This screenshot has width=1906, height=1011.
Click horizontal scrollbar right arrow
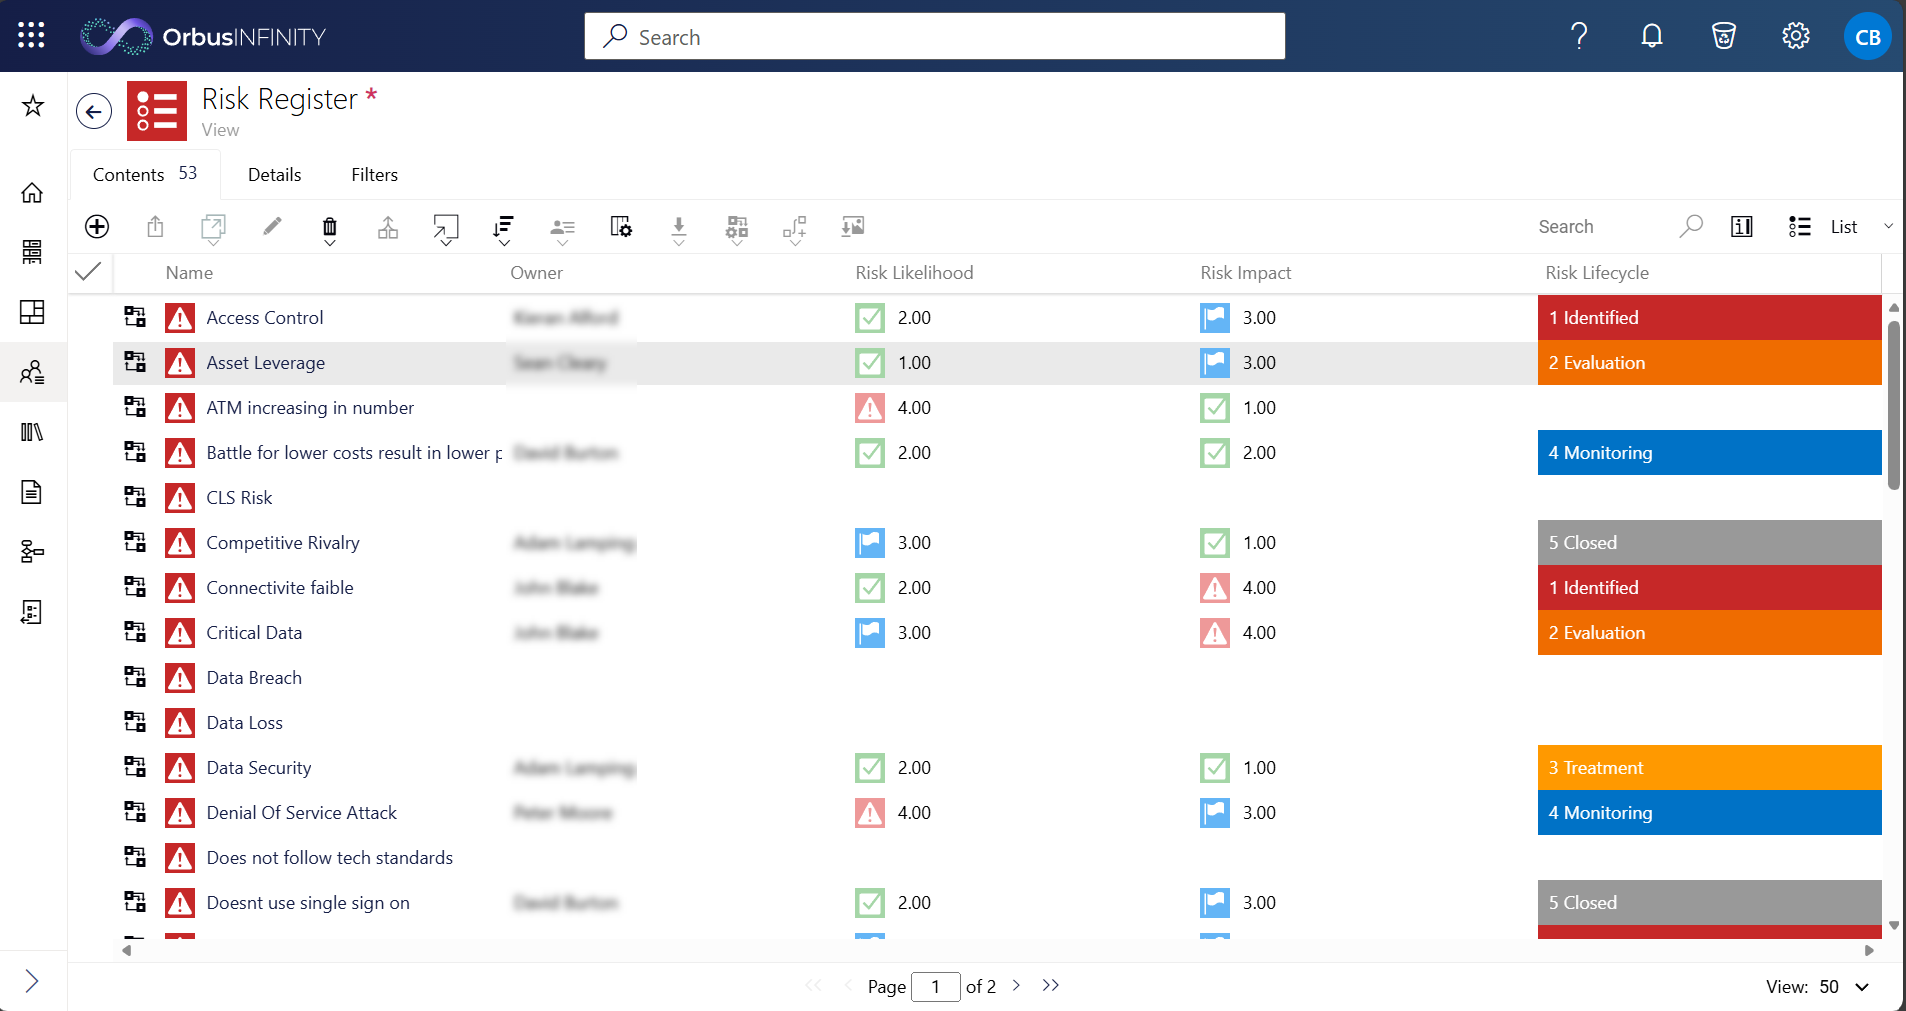point(1869,951)
